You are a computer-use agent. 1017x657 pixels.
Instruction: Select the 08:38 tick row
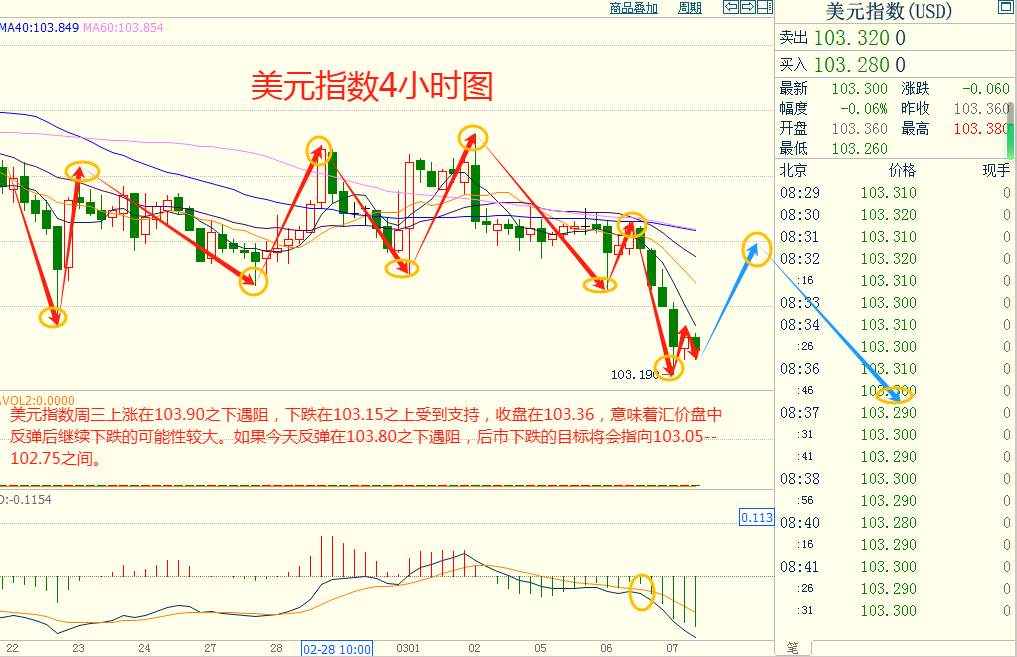(x=895, y=479)
